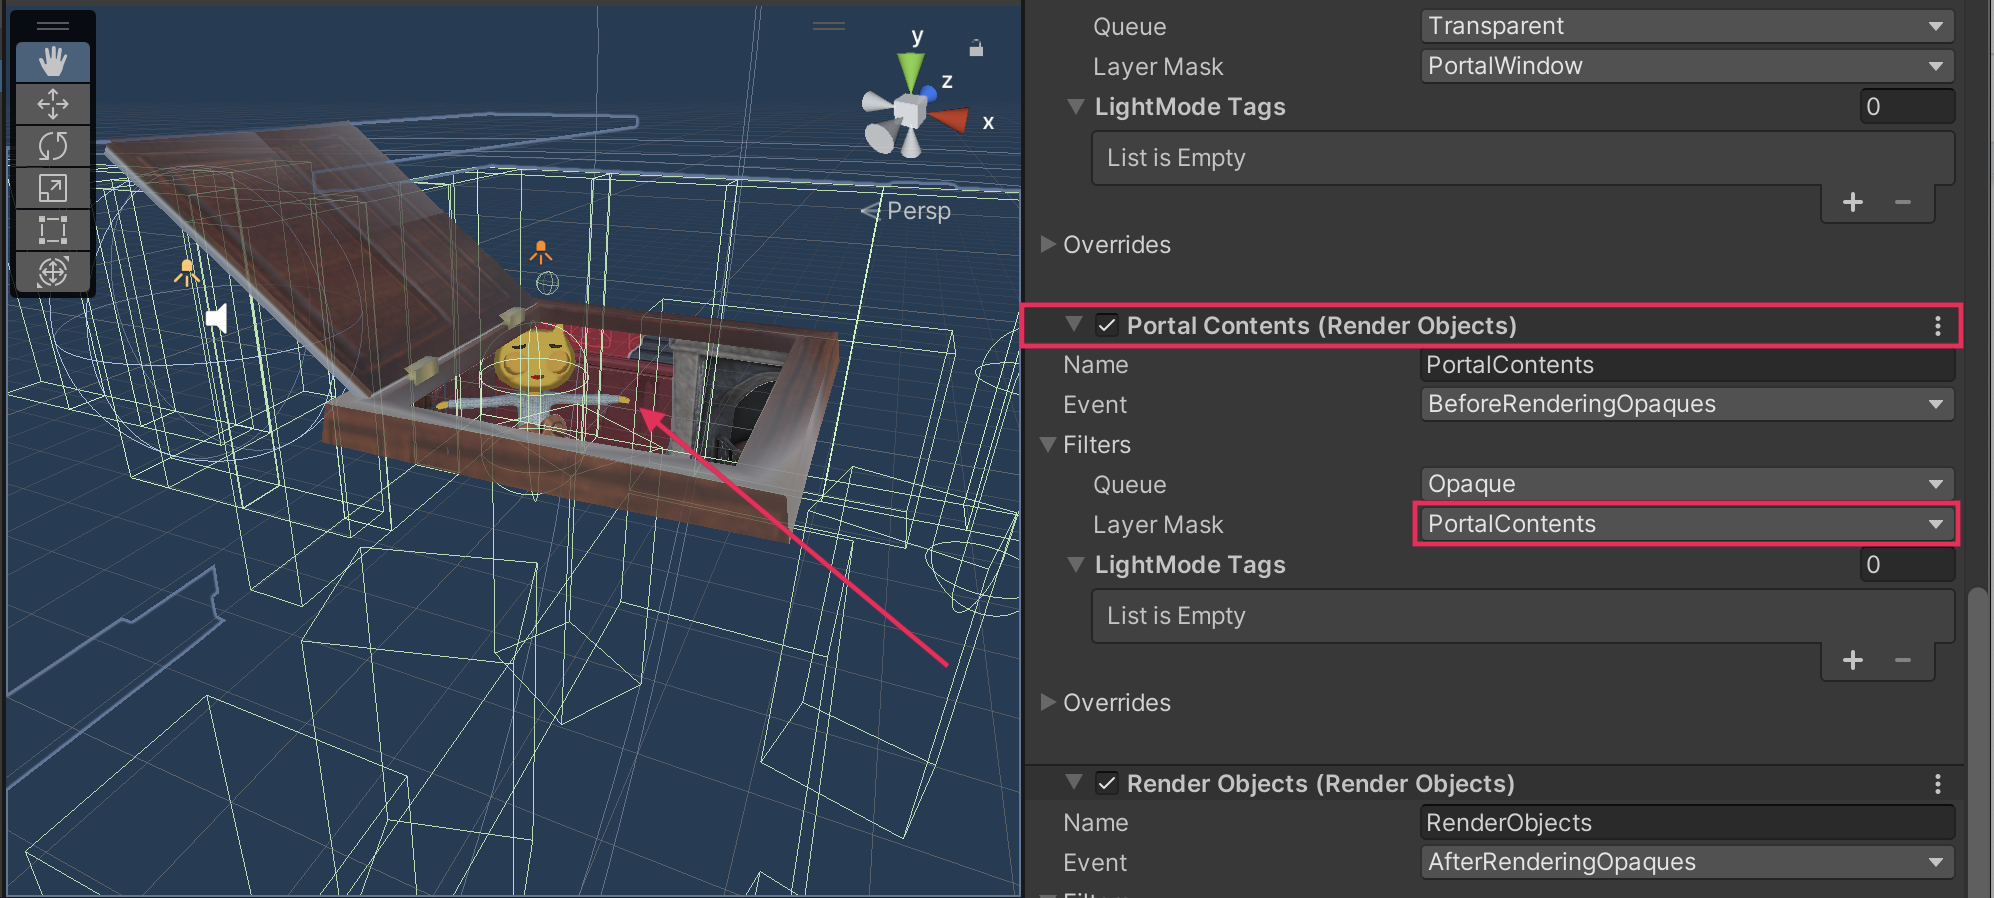This screenshot has width=1994, height=898.
Task: Select the Scale tool
Action: click(53, 188)
